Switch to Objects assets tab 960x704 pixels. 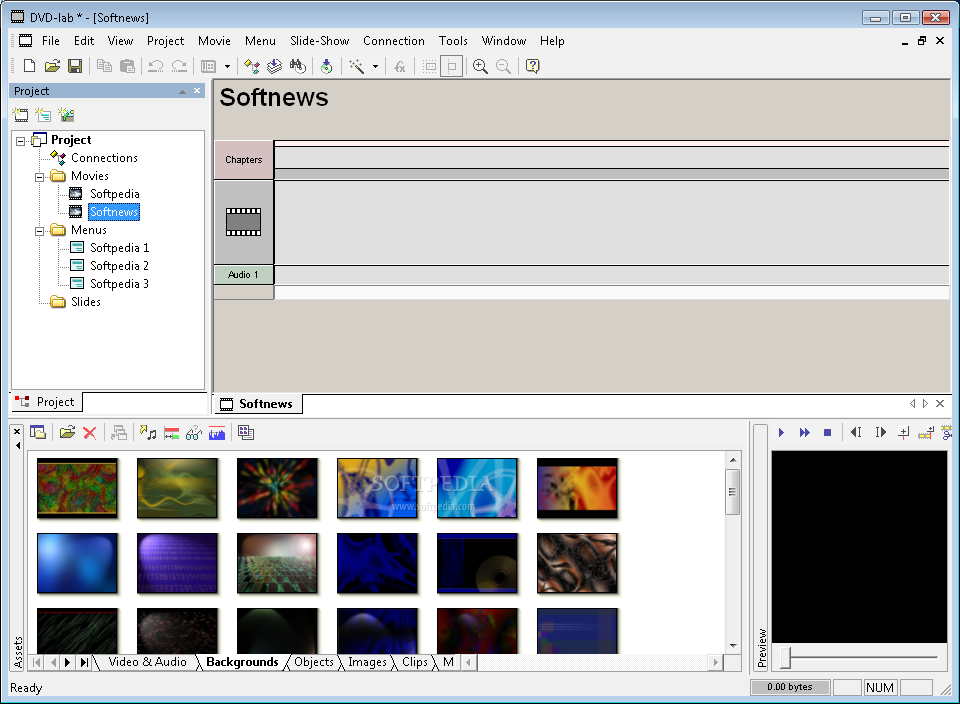313,662
